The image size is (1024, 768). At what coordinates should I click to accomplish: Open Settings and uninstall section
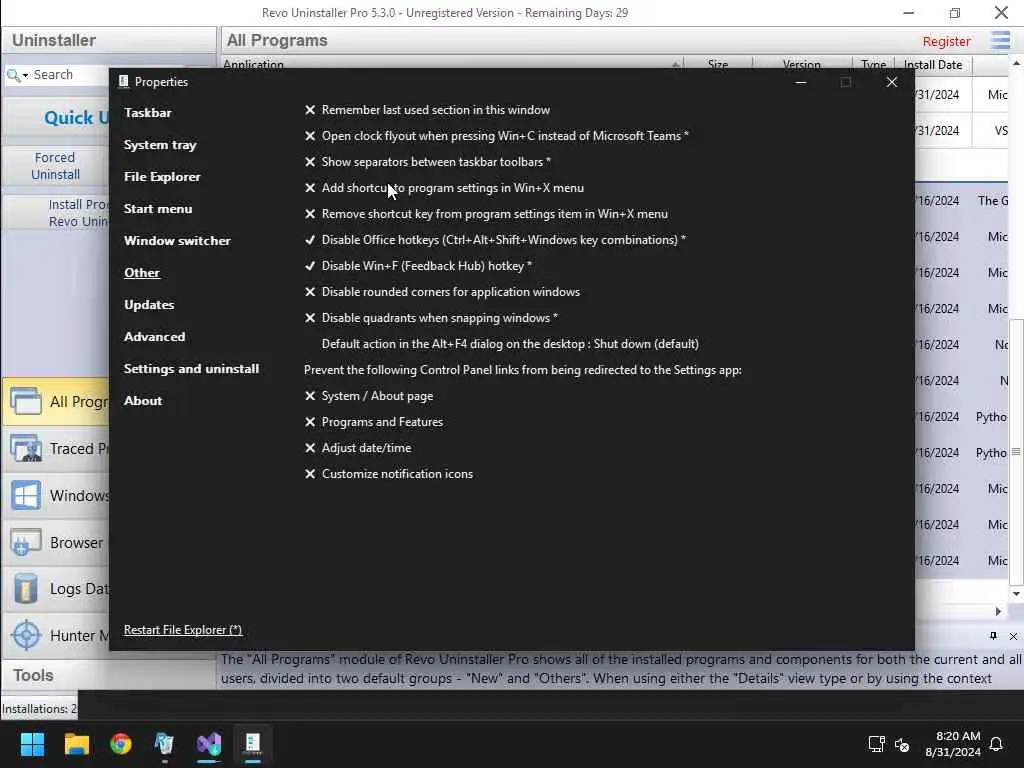pyautogui.click(x=191, y=369)
